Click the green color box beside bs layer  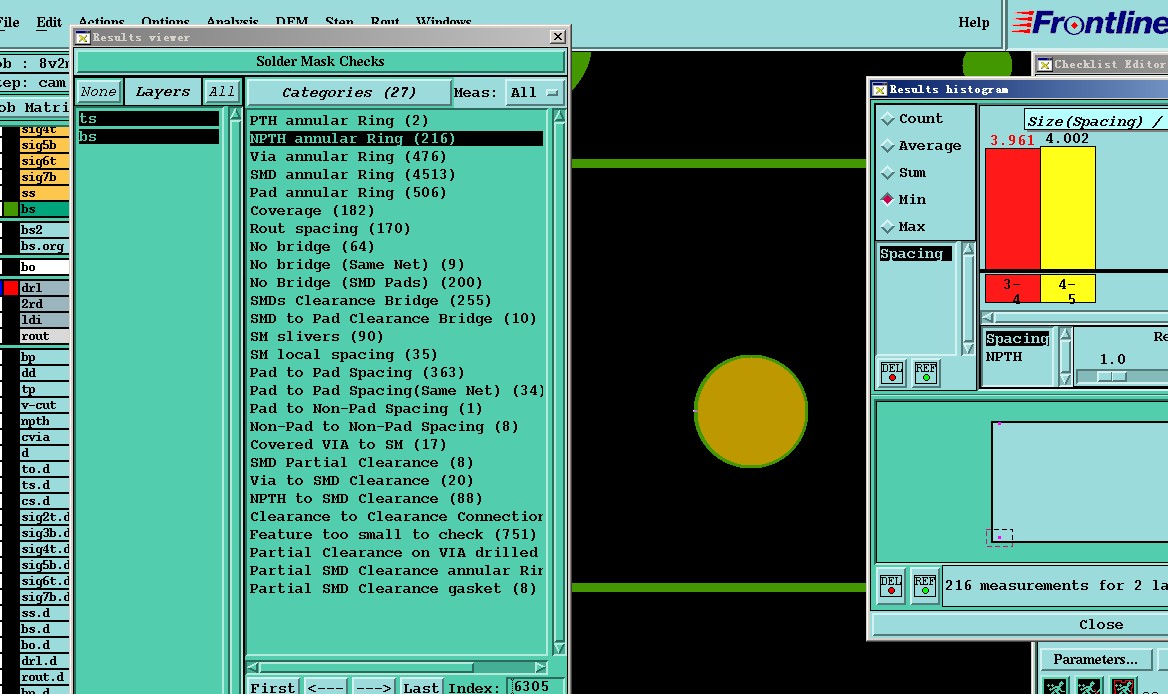[10, 209]
